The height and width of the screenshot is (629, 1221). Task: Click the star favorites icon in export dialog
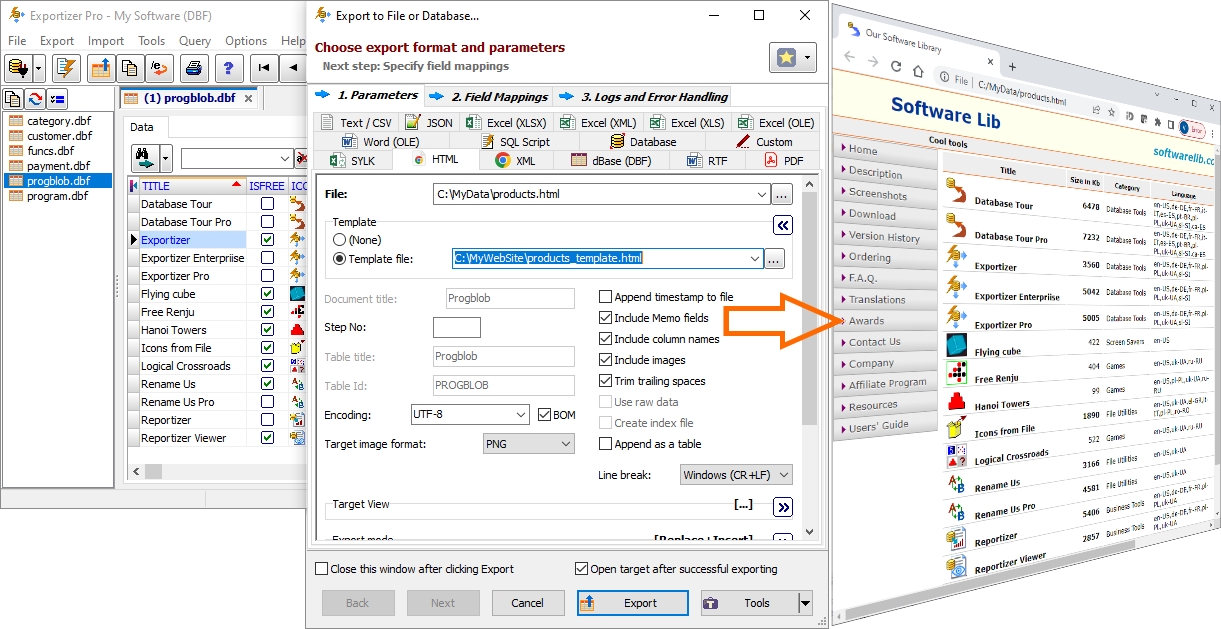point(786,57)
